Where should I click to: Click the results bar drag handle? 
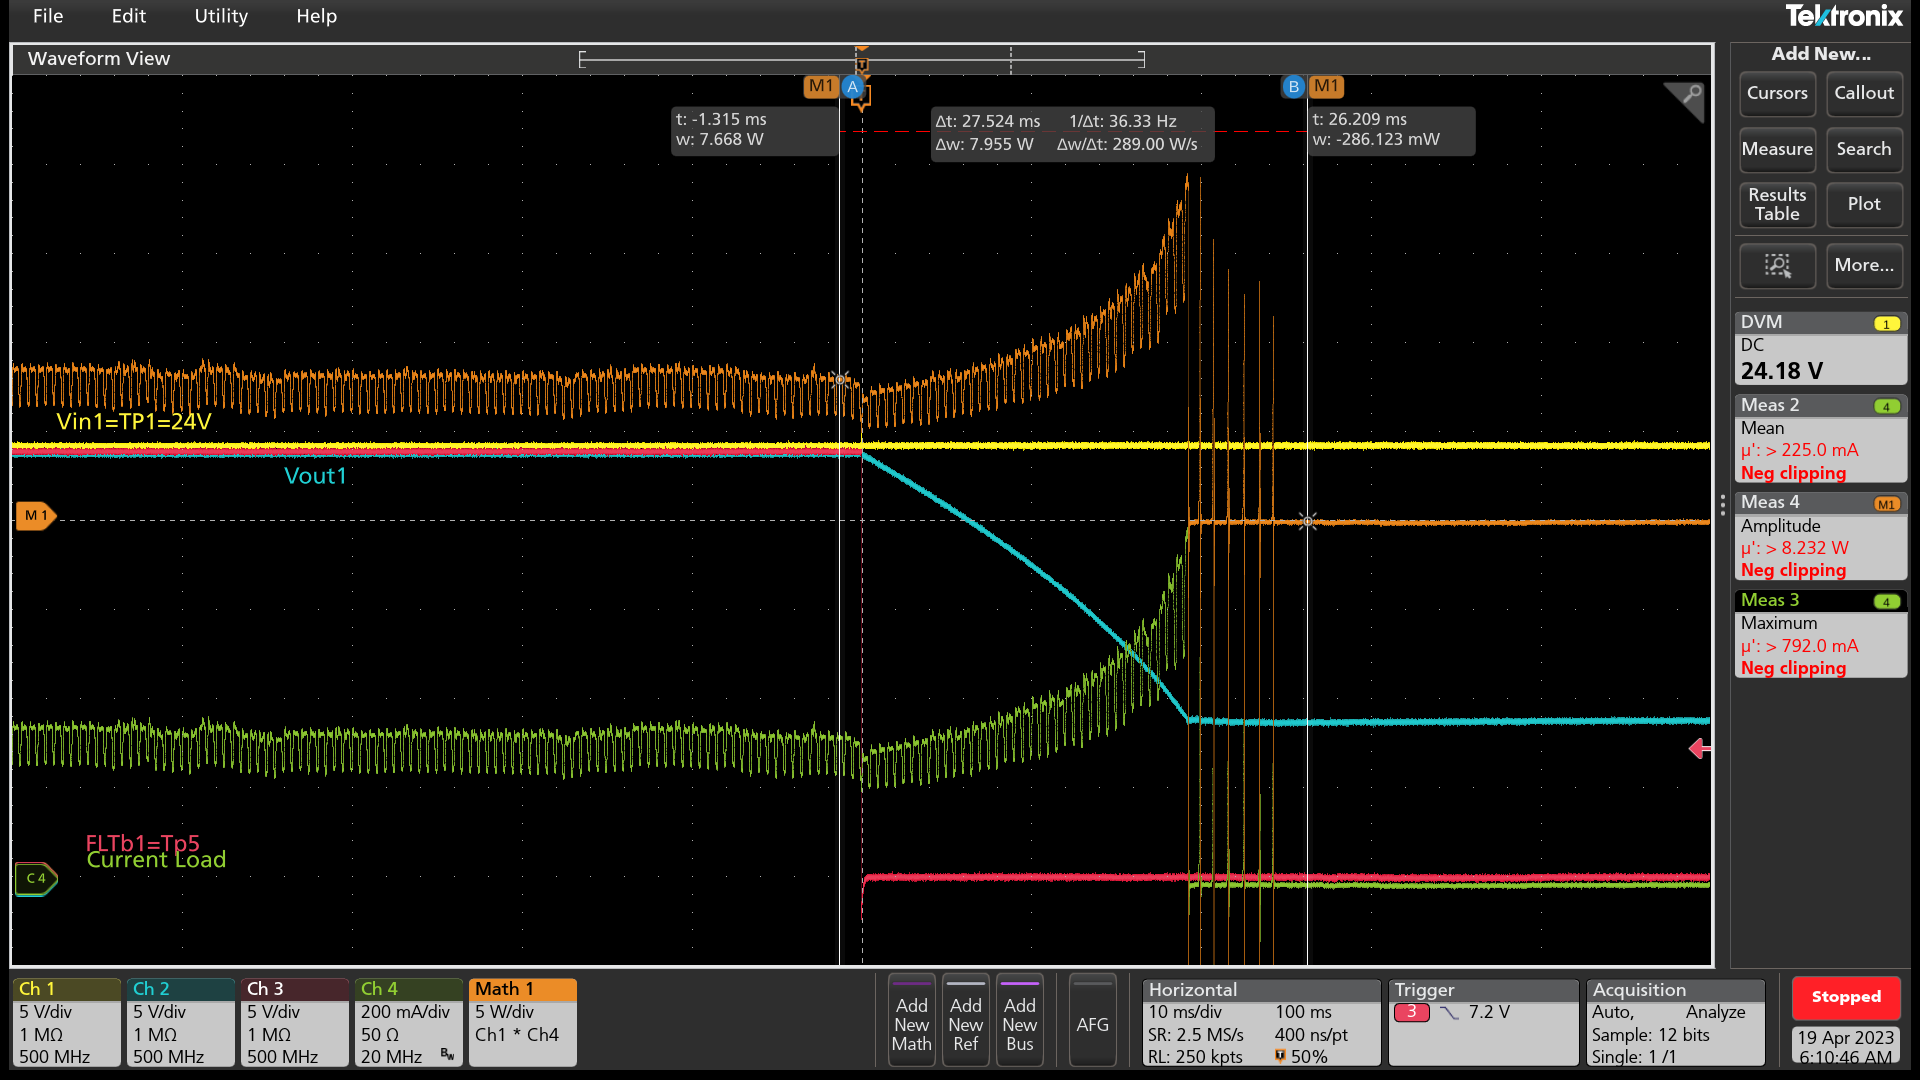click(x=1722, y=506)
